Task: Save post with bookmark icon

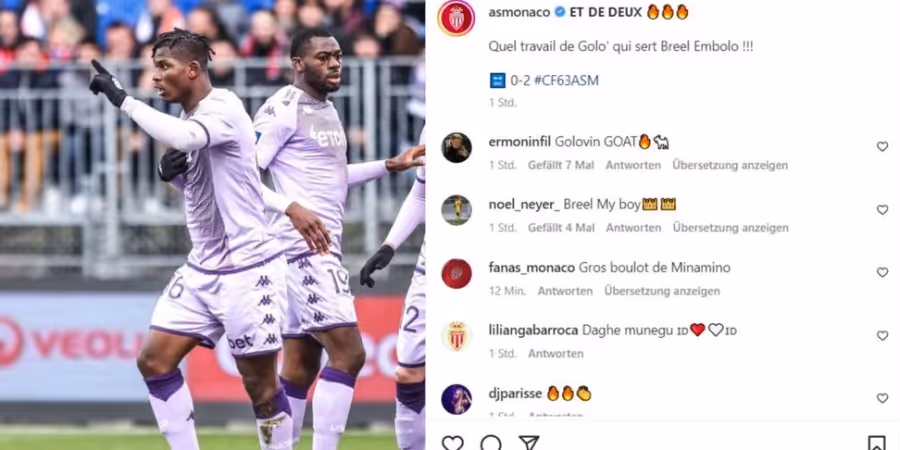Action: click(876, 444)
